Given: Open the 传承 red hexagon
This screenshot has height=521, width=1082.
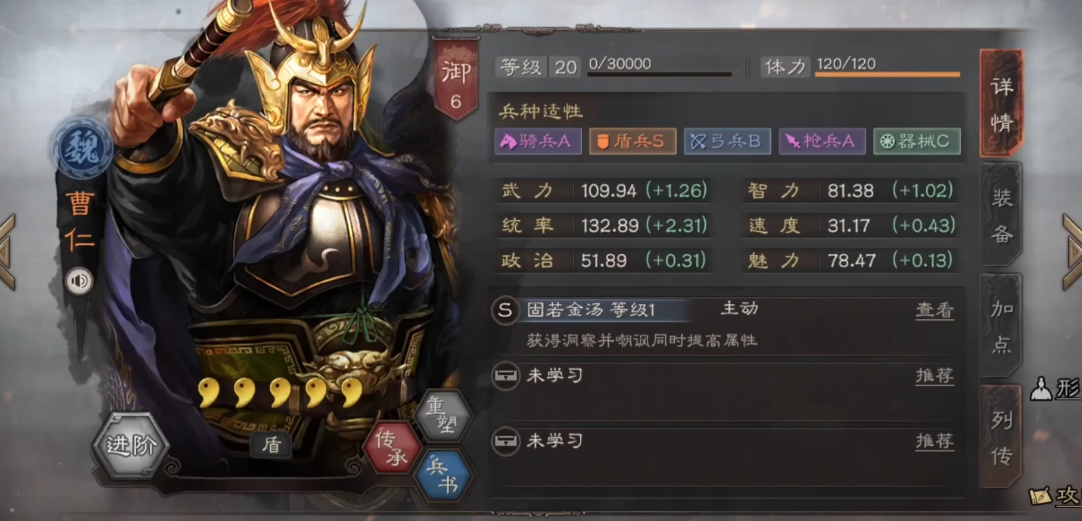Looking at the screenshot, I should click(393, 447).
